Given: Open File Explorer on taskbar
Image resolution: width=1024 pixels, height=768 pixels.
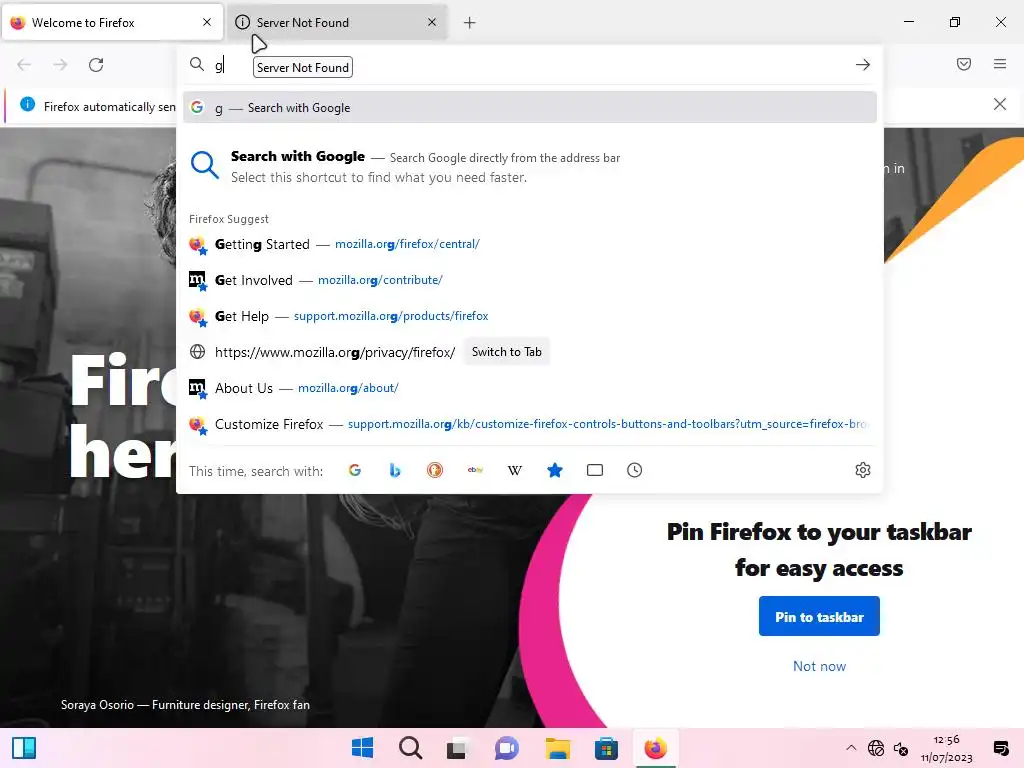Looking at the screenshot, I should click(558, 748).
